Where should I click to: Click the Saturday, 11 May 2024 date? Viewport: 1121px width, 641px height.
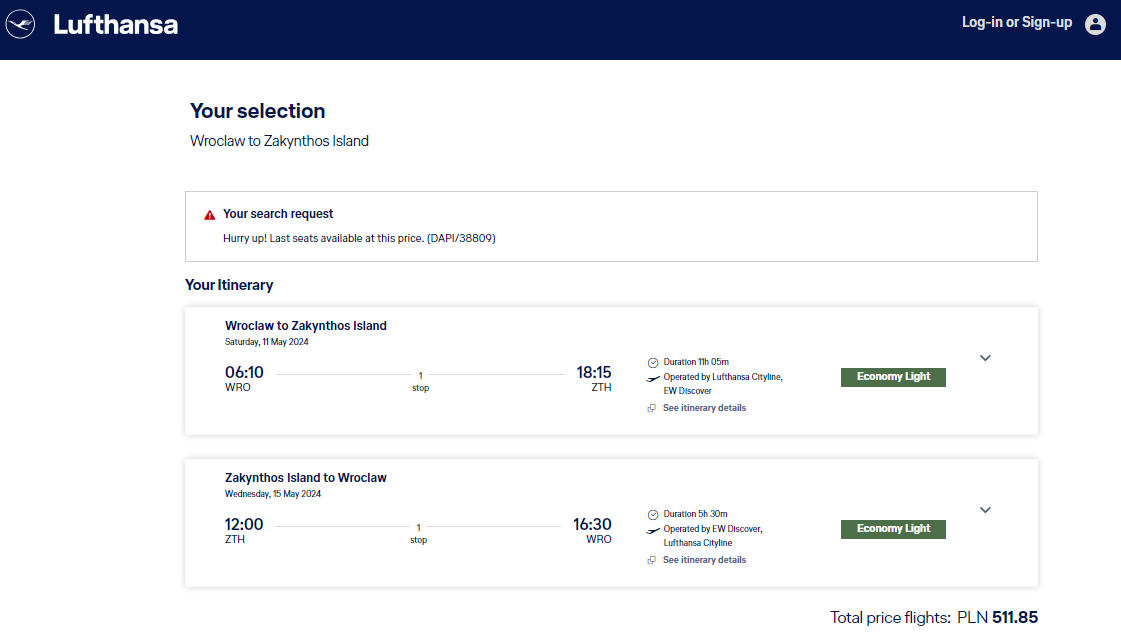click(x=267, y=342)
